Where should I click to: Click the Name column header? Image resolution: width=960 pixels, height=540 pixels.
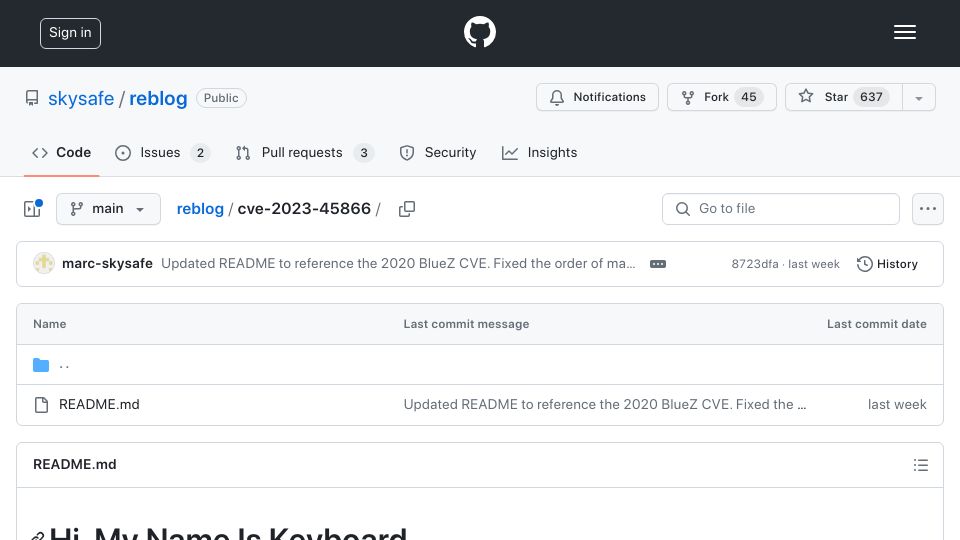click(50, 324)
